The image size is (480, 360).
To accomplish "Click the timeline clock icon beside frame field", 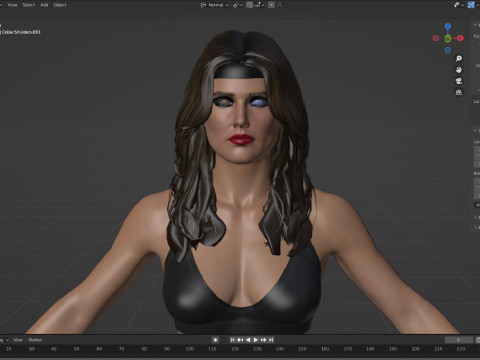I will (x=478, y=340).
